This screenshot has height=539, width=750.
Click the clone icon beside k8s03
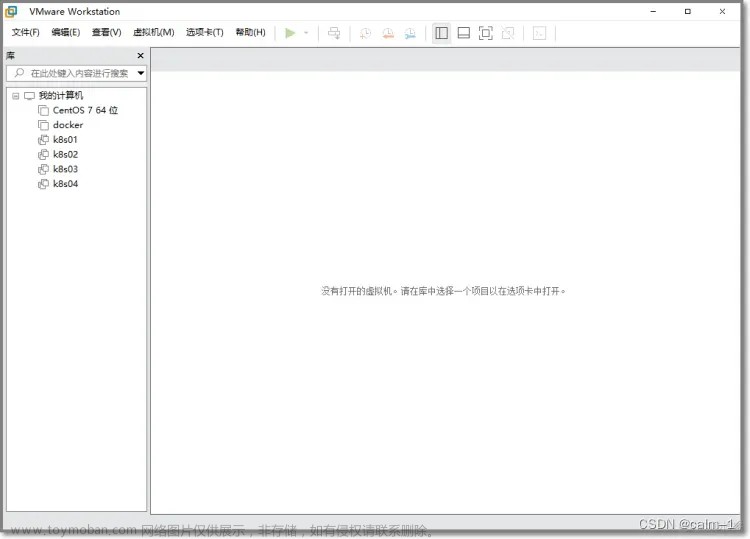43,169
